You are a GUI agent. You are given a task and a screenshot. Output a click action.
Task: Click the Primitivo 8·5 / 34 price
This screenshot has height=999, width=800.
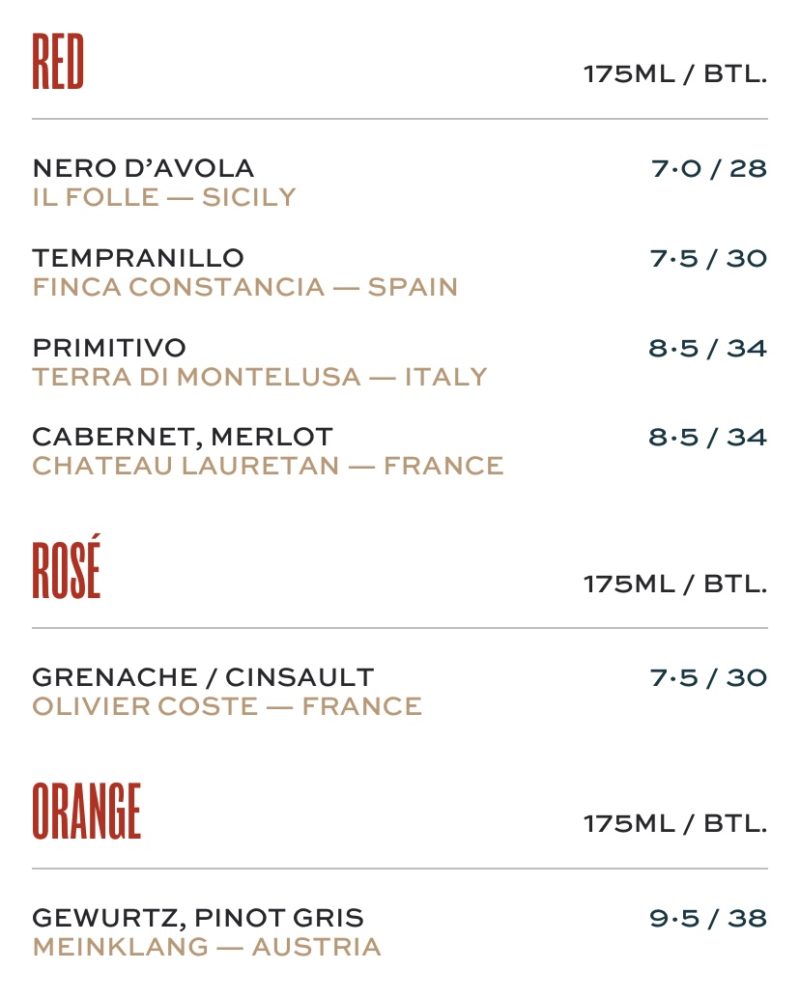[x=707, y=348]
